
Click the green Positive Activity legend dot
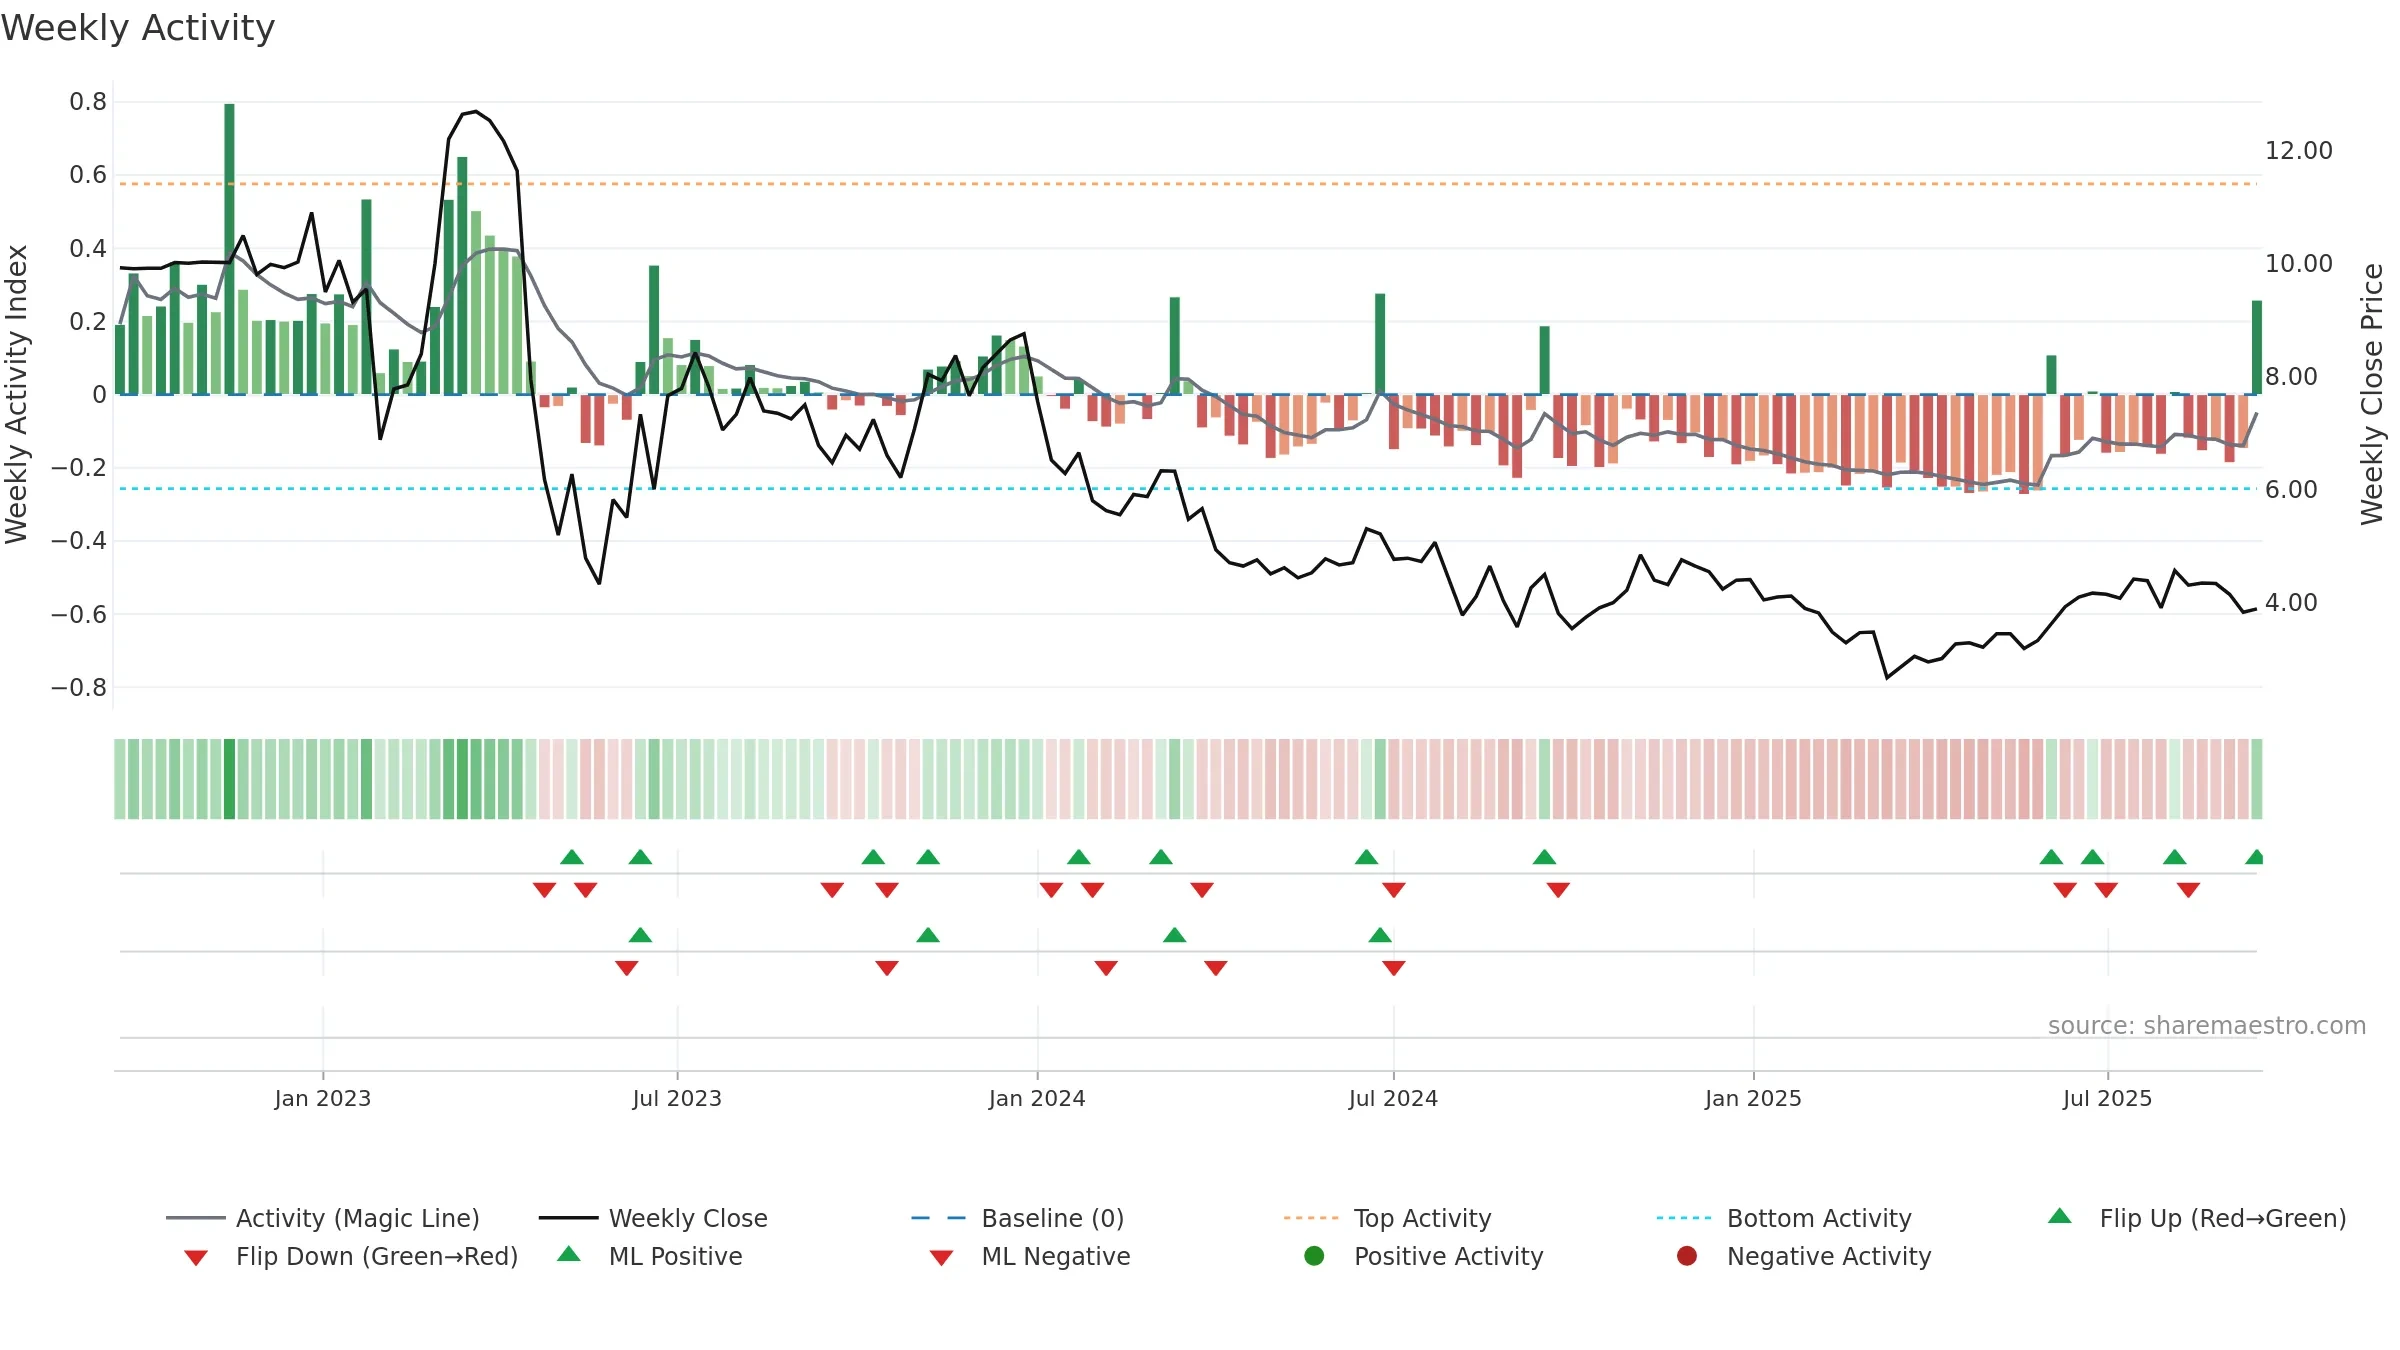1314,1256
